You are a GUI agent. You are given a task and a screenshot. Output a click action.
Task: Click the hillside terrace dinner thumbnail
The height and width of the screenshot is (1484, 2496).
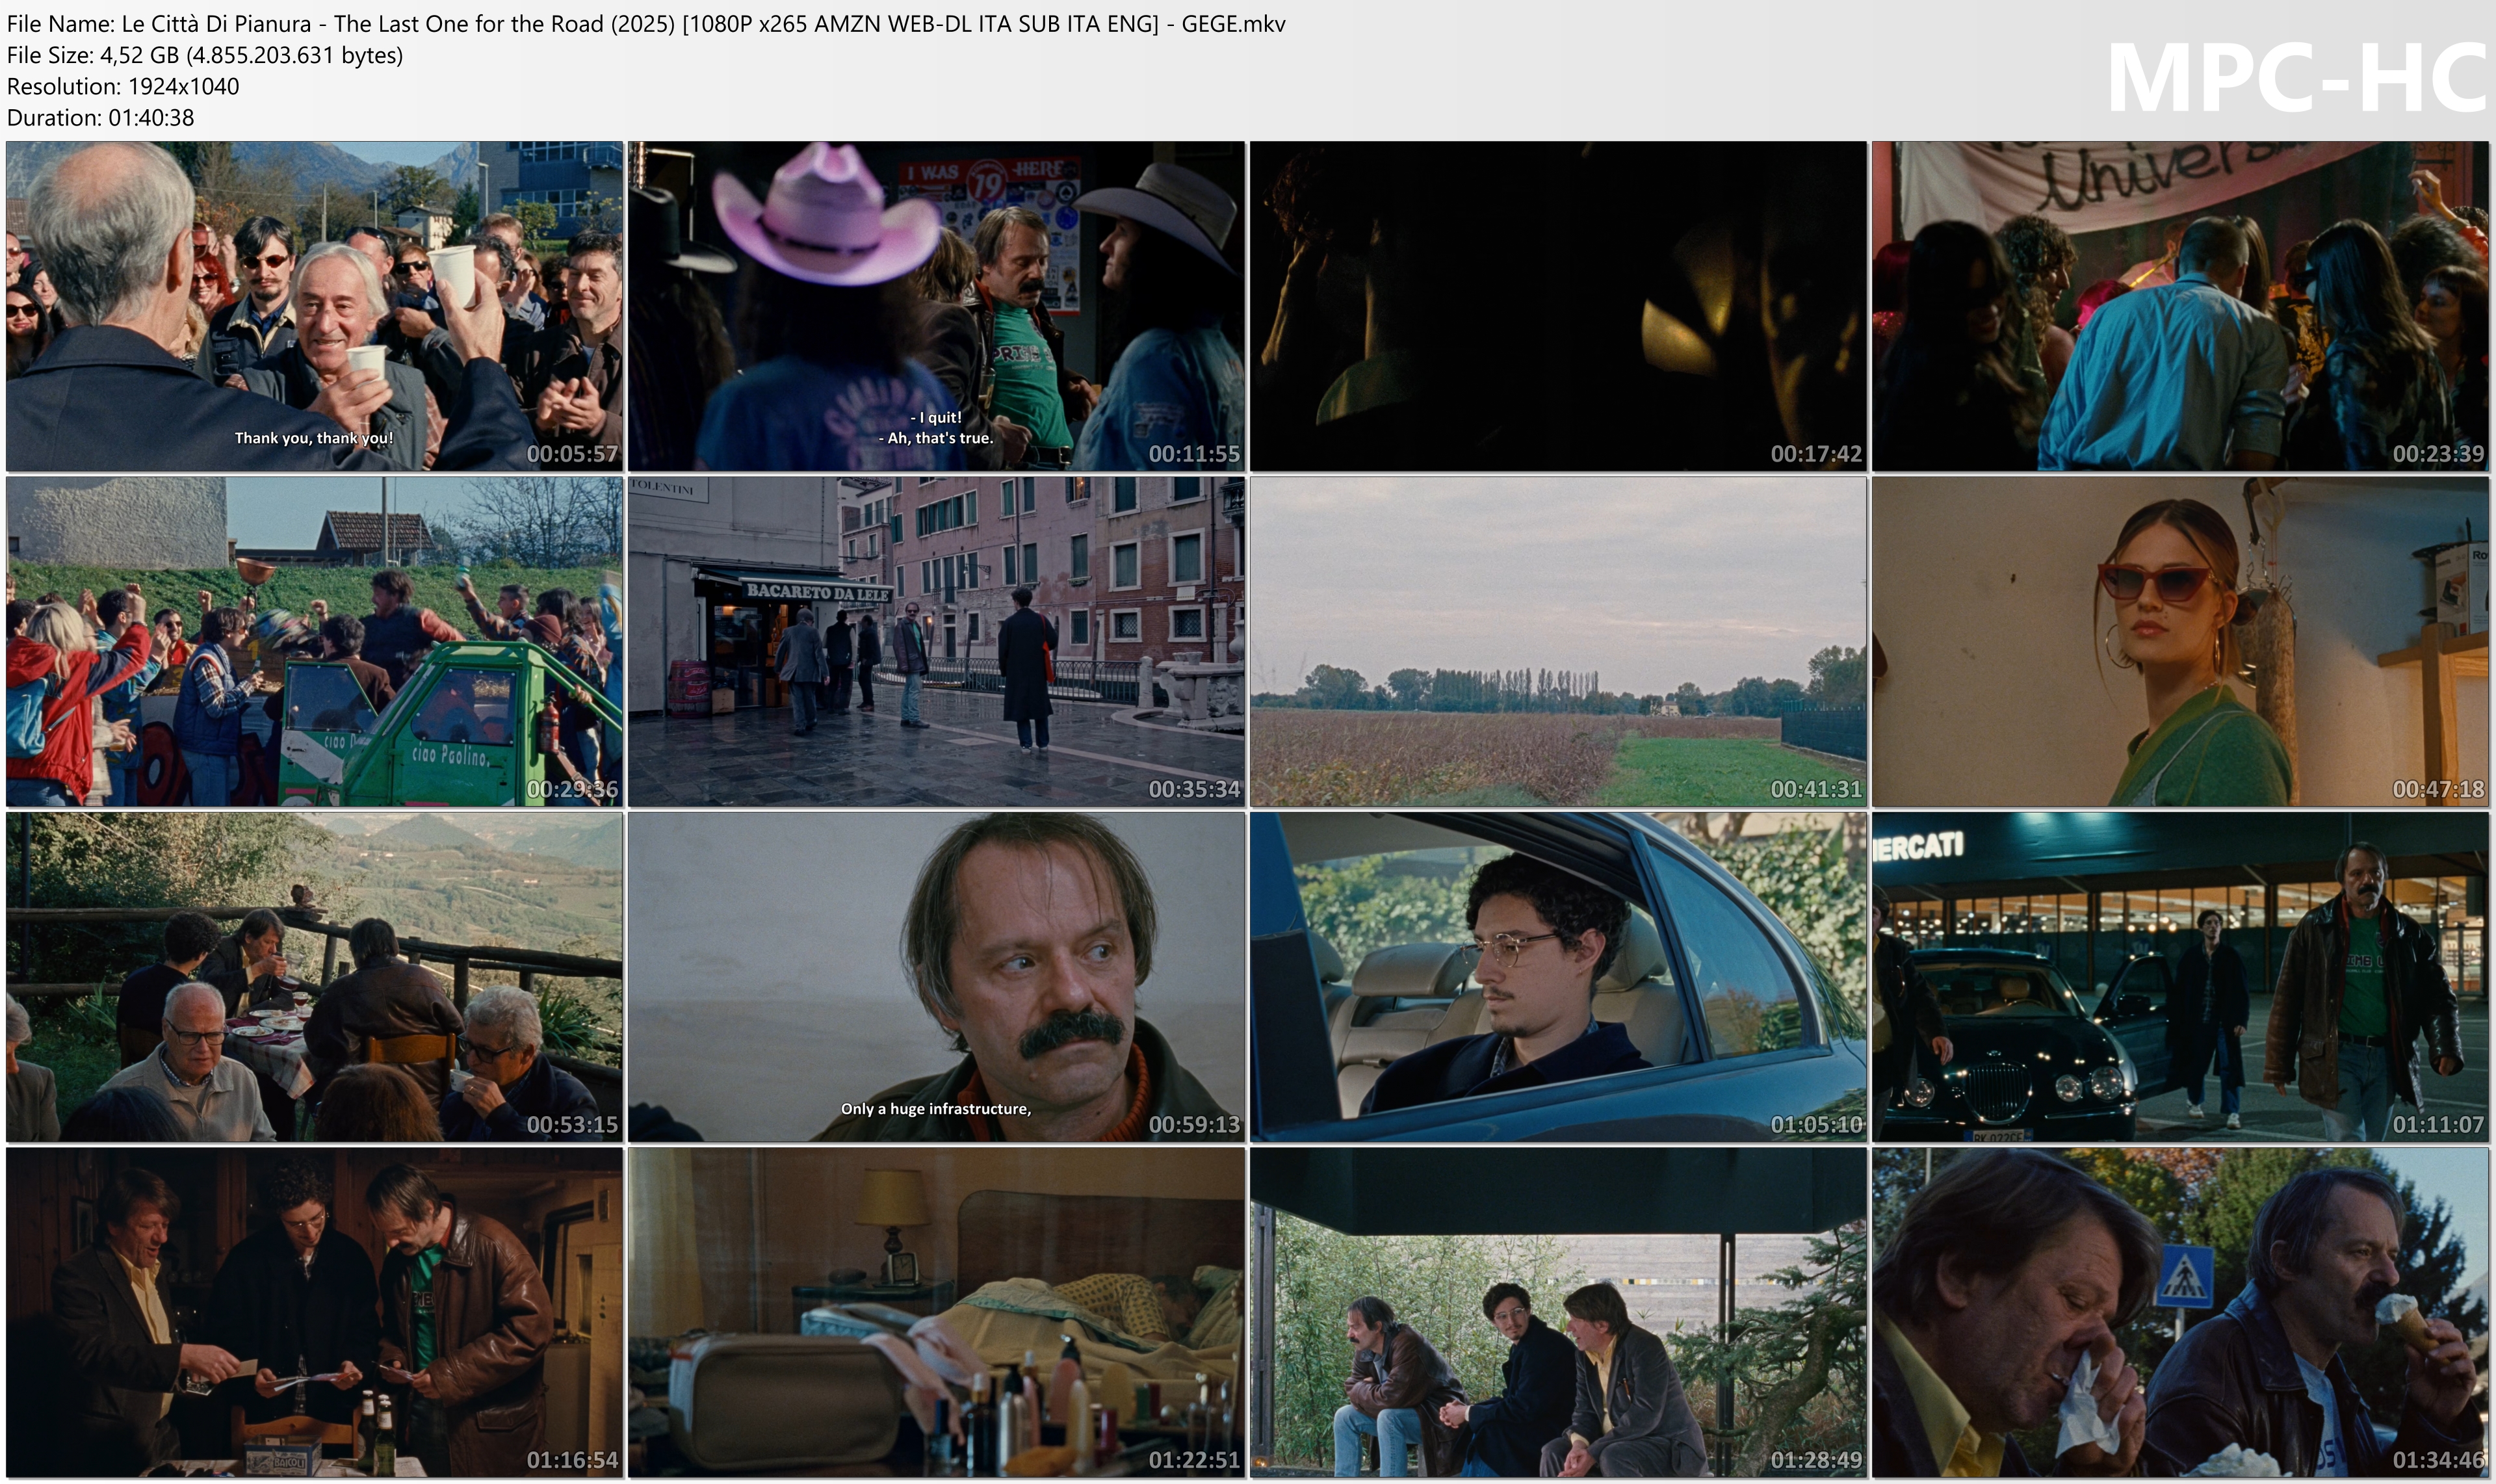click(x=314, y=976)
